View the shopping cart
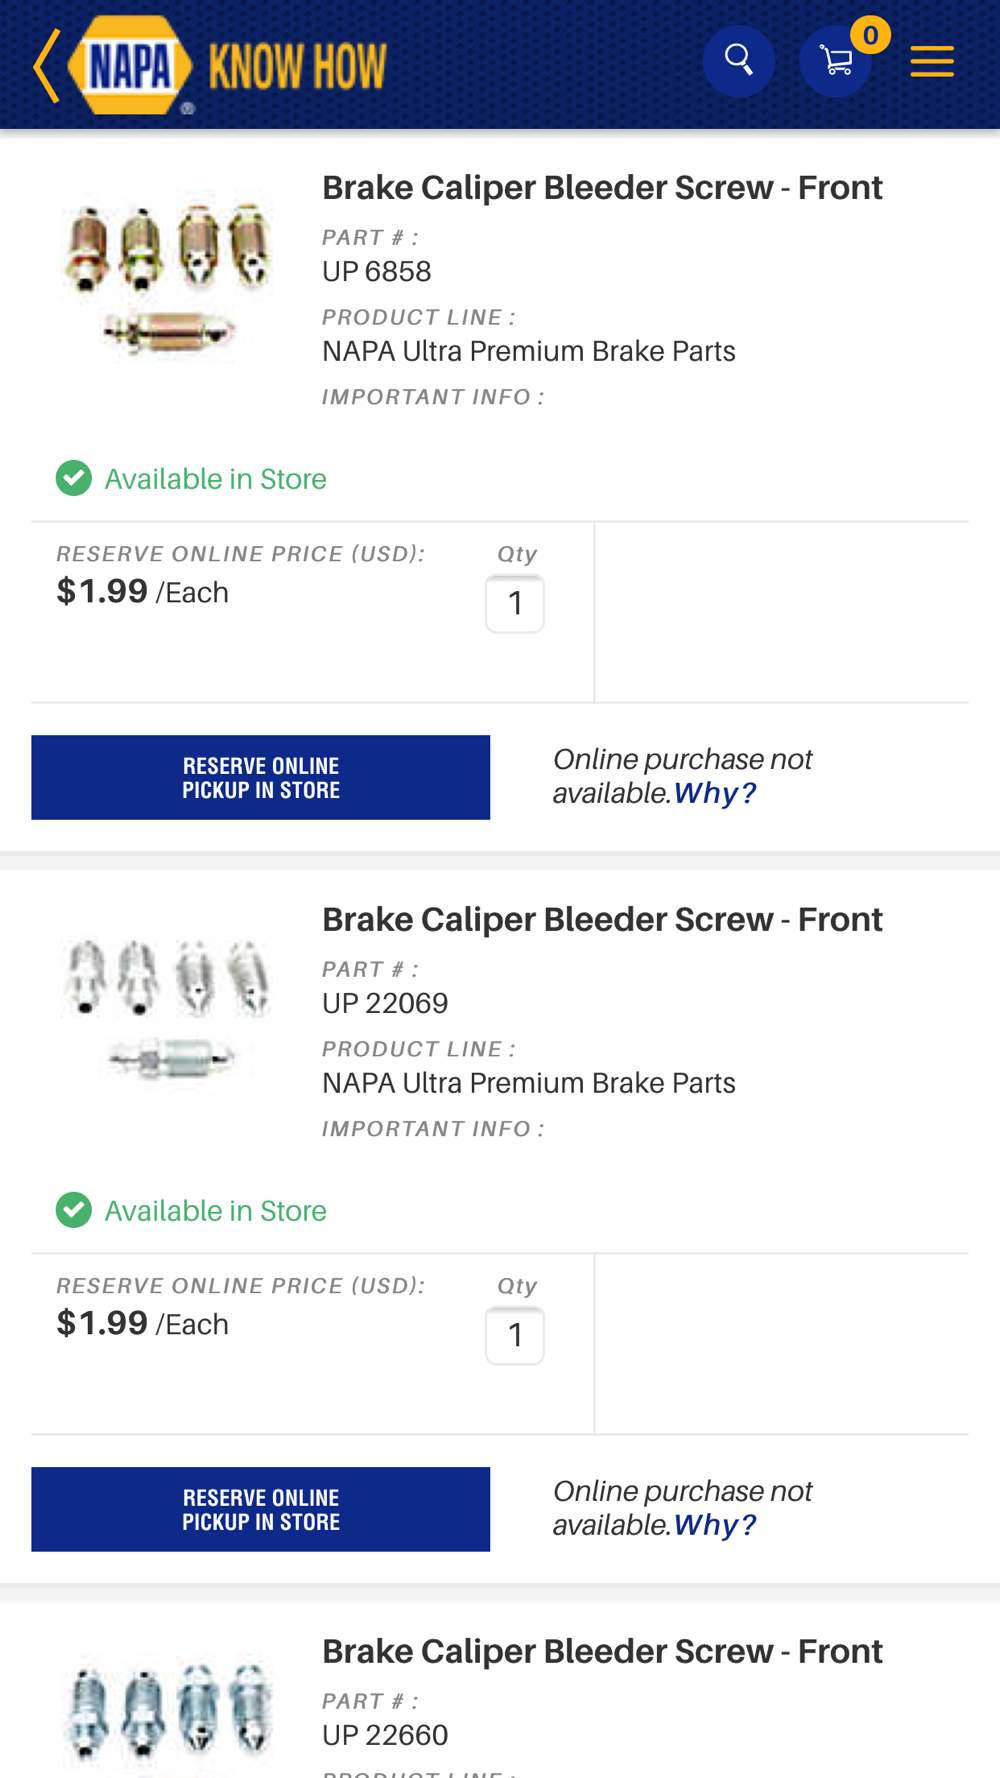This screenshot has height=1778, width=1000. 835,63
